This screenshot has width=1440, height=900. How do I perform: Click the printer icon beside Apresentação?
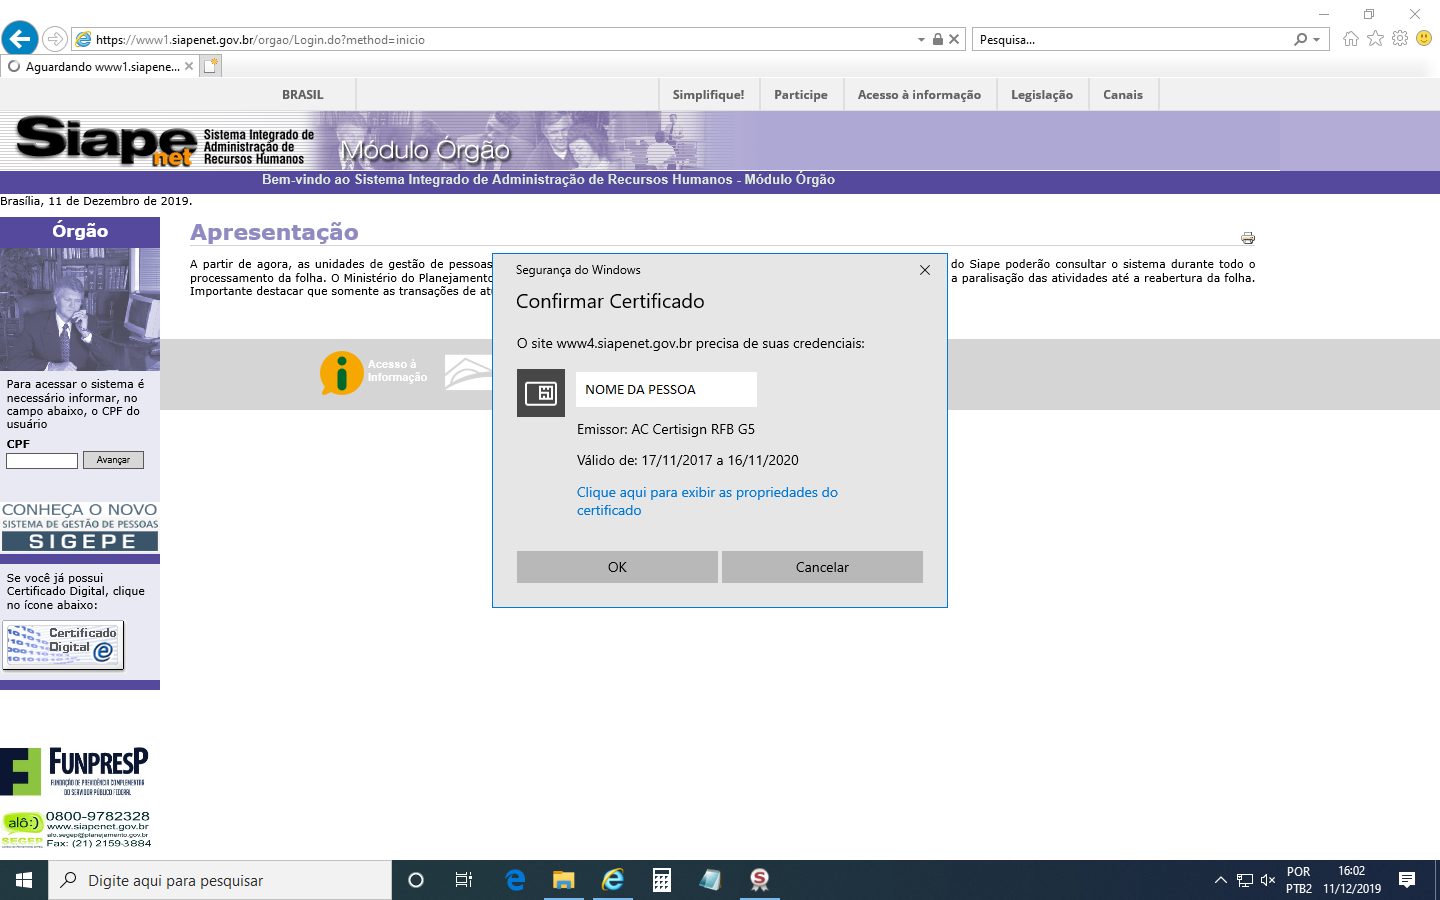click(1247, 238)
